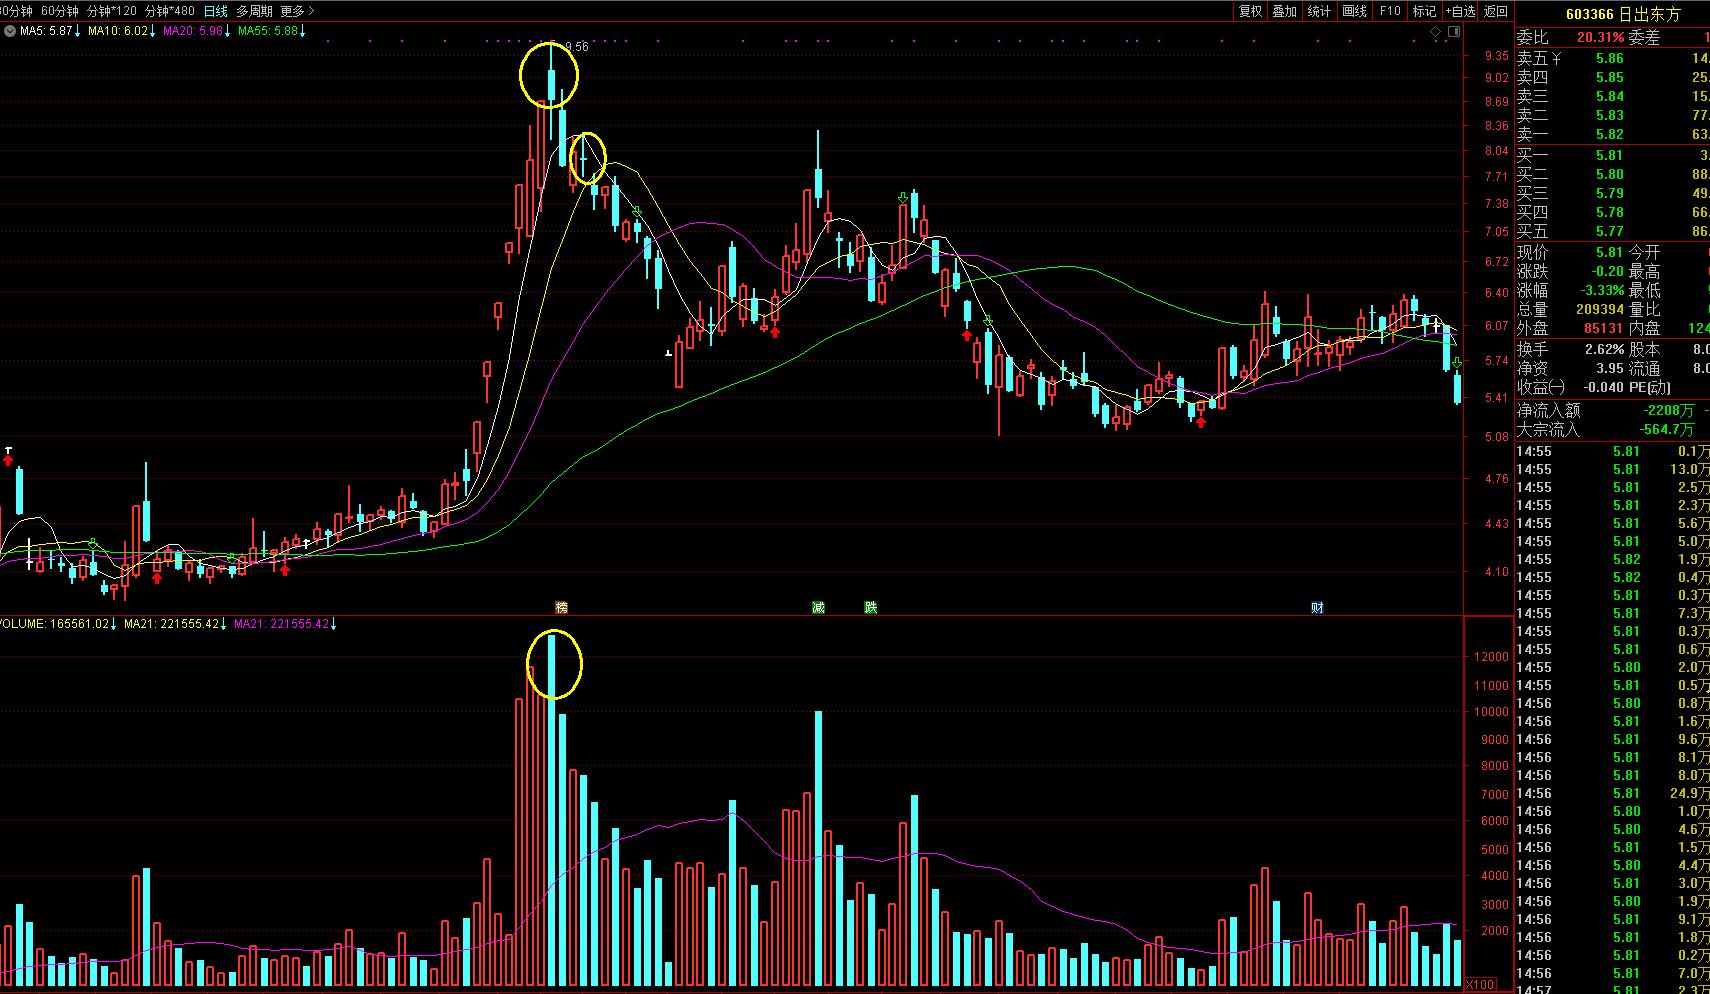The image size is (1710, 994).
Task: Click the yellow MA21: 221555.42 volume label
Action: [x=175, y=624]
